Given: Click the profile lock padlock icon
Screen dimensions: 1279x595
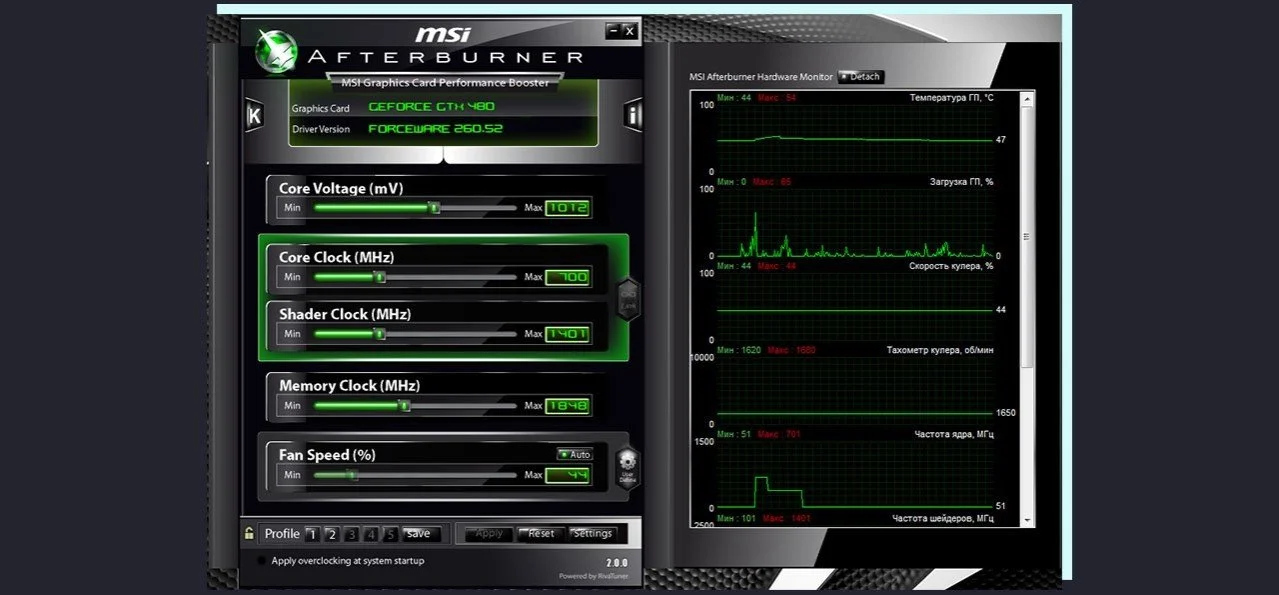Looking at the screenshot, I should [x=249, y=533].
